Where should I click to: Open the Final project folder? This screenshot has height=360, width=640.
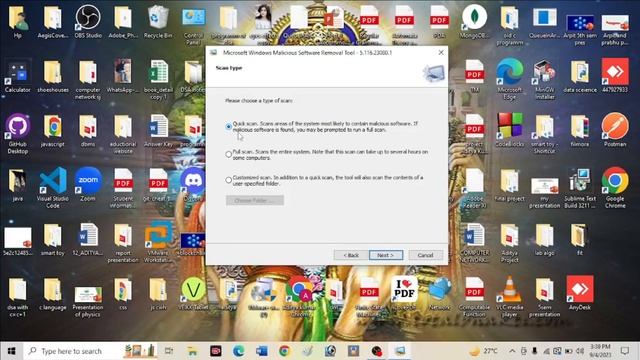click(x=509, y=184)
